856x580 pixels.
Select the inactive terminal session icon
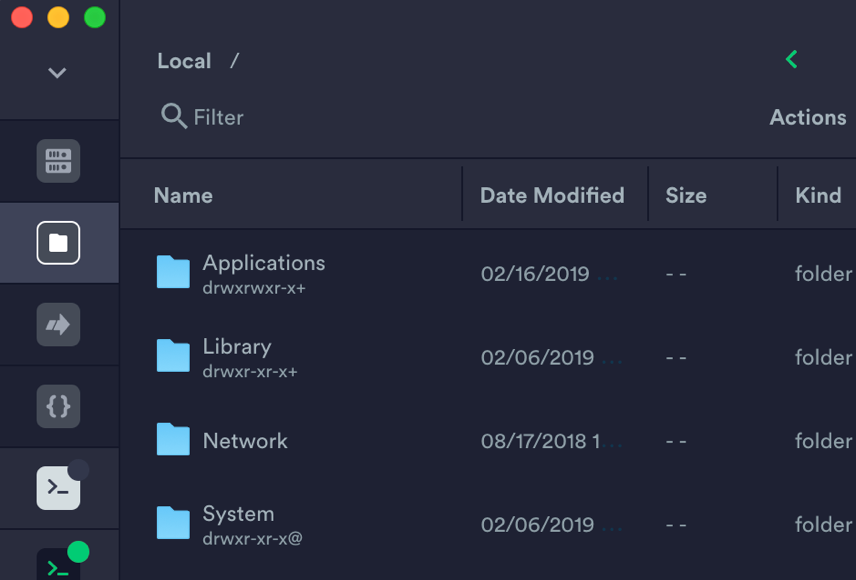(58, 488)
